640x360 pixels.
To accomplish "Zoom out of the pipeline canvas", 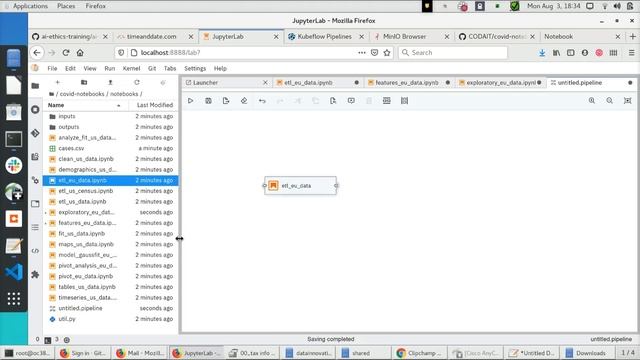I will point(609,101).
